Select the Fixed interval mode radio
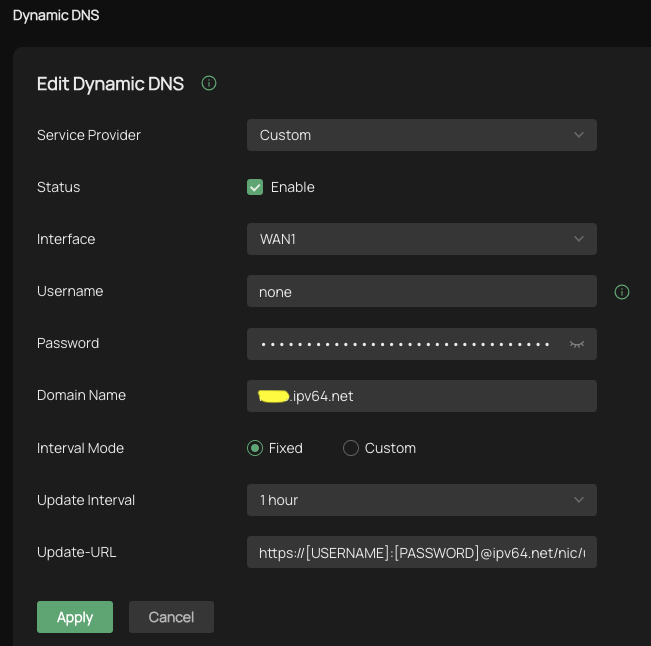The image size is (651, 646). [x=255, y=448]
